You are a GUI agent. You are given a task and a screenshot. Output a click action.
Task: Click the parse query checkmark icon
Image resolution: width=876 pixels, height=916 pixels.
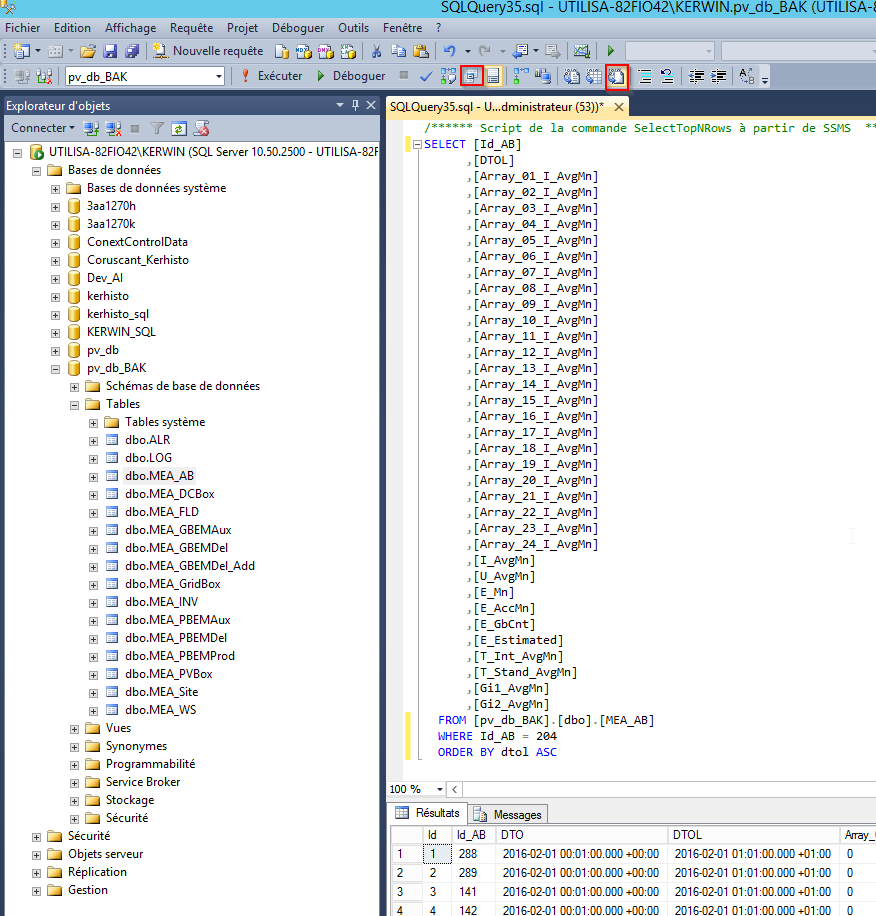click(x=425, y=76)
